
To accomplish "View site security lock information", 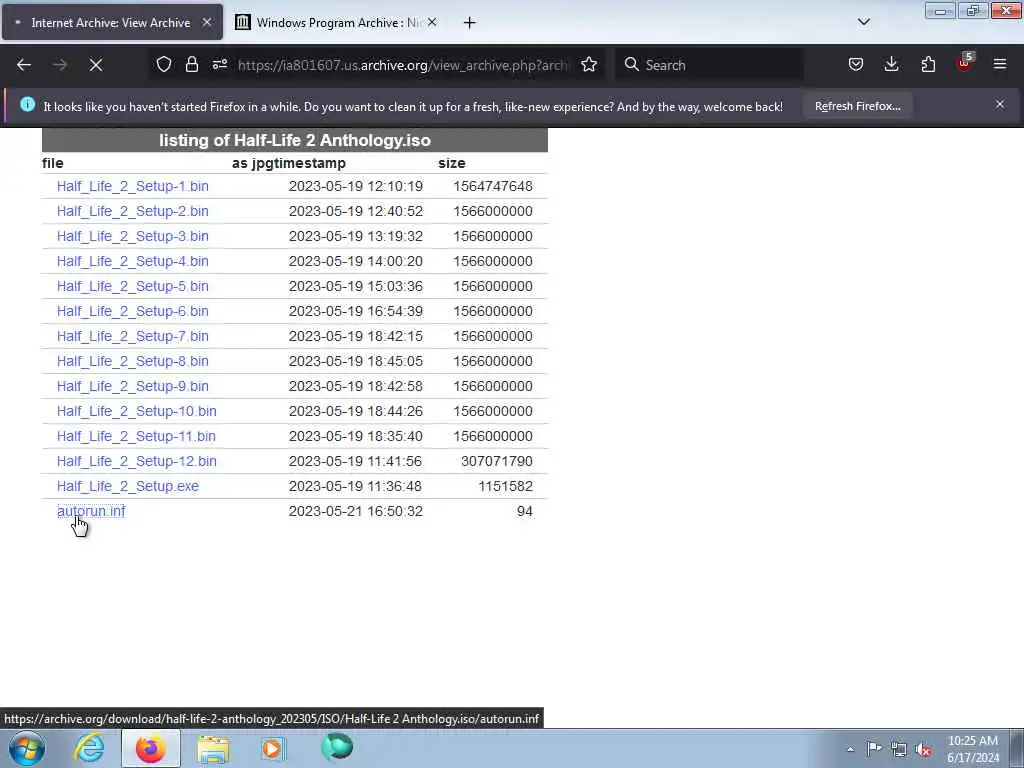I will pyautogui.click(x=191, y=65).
